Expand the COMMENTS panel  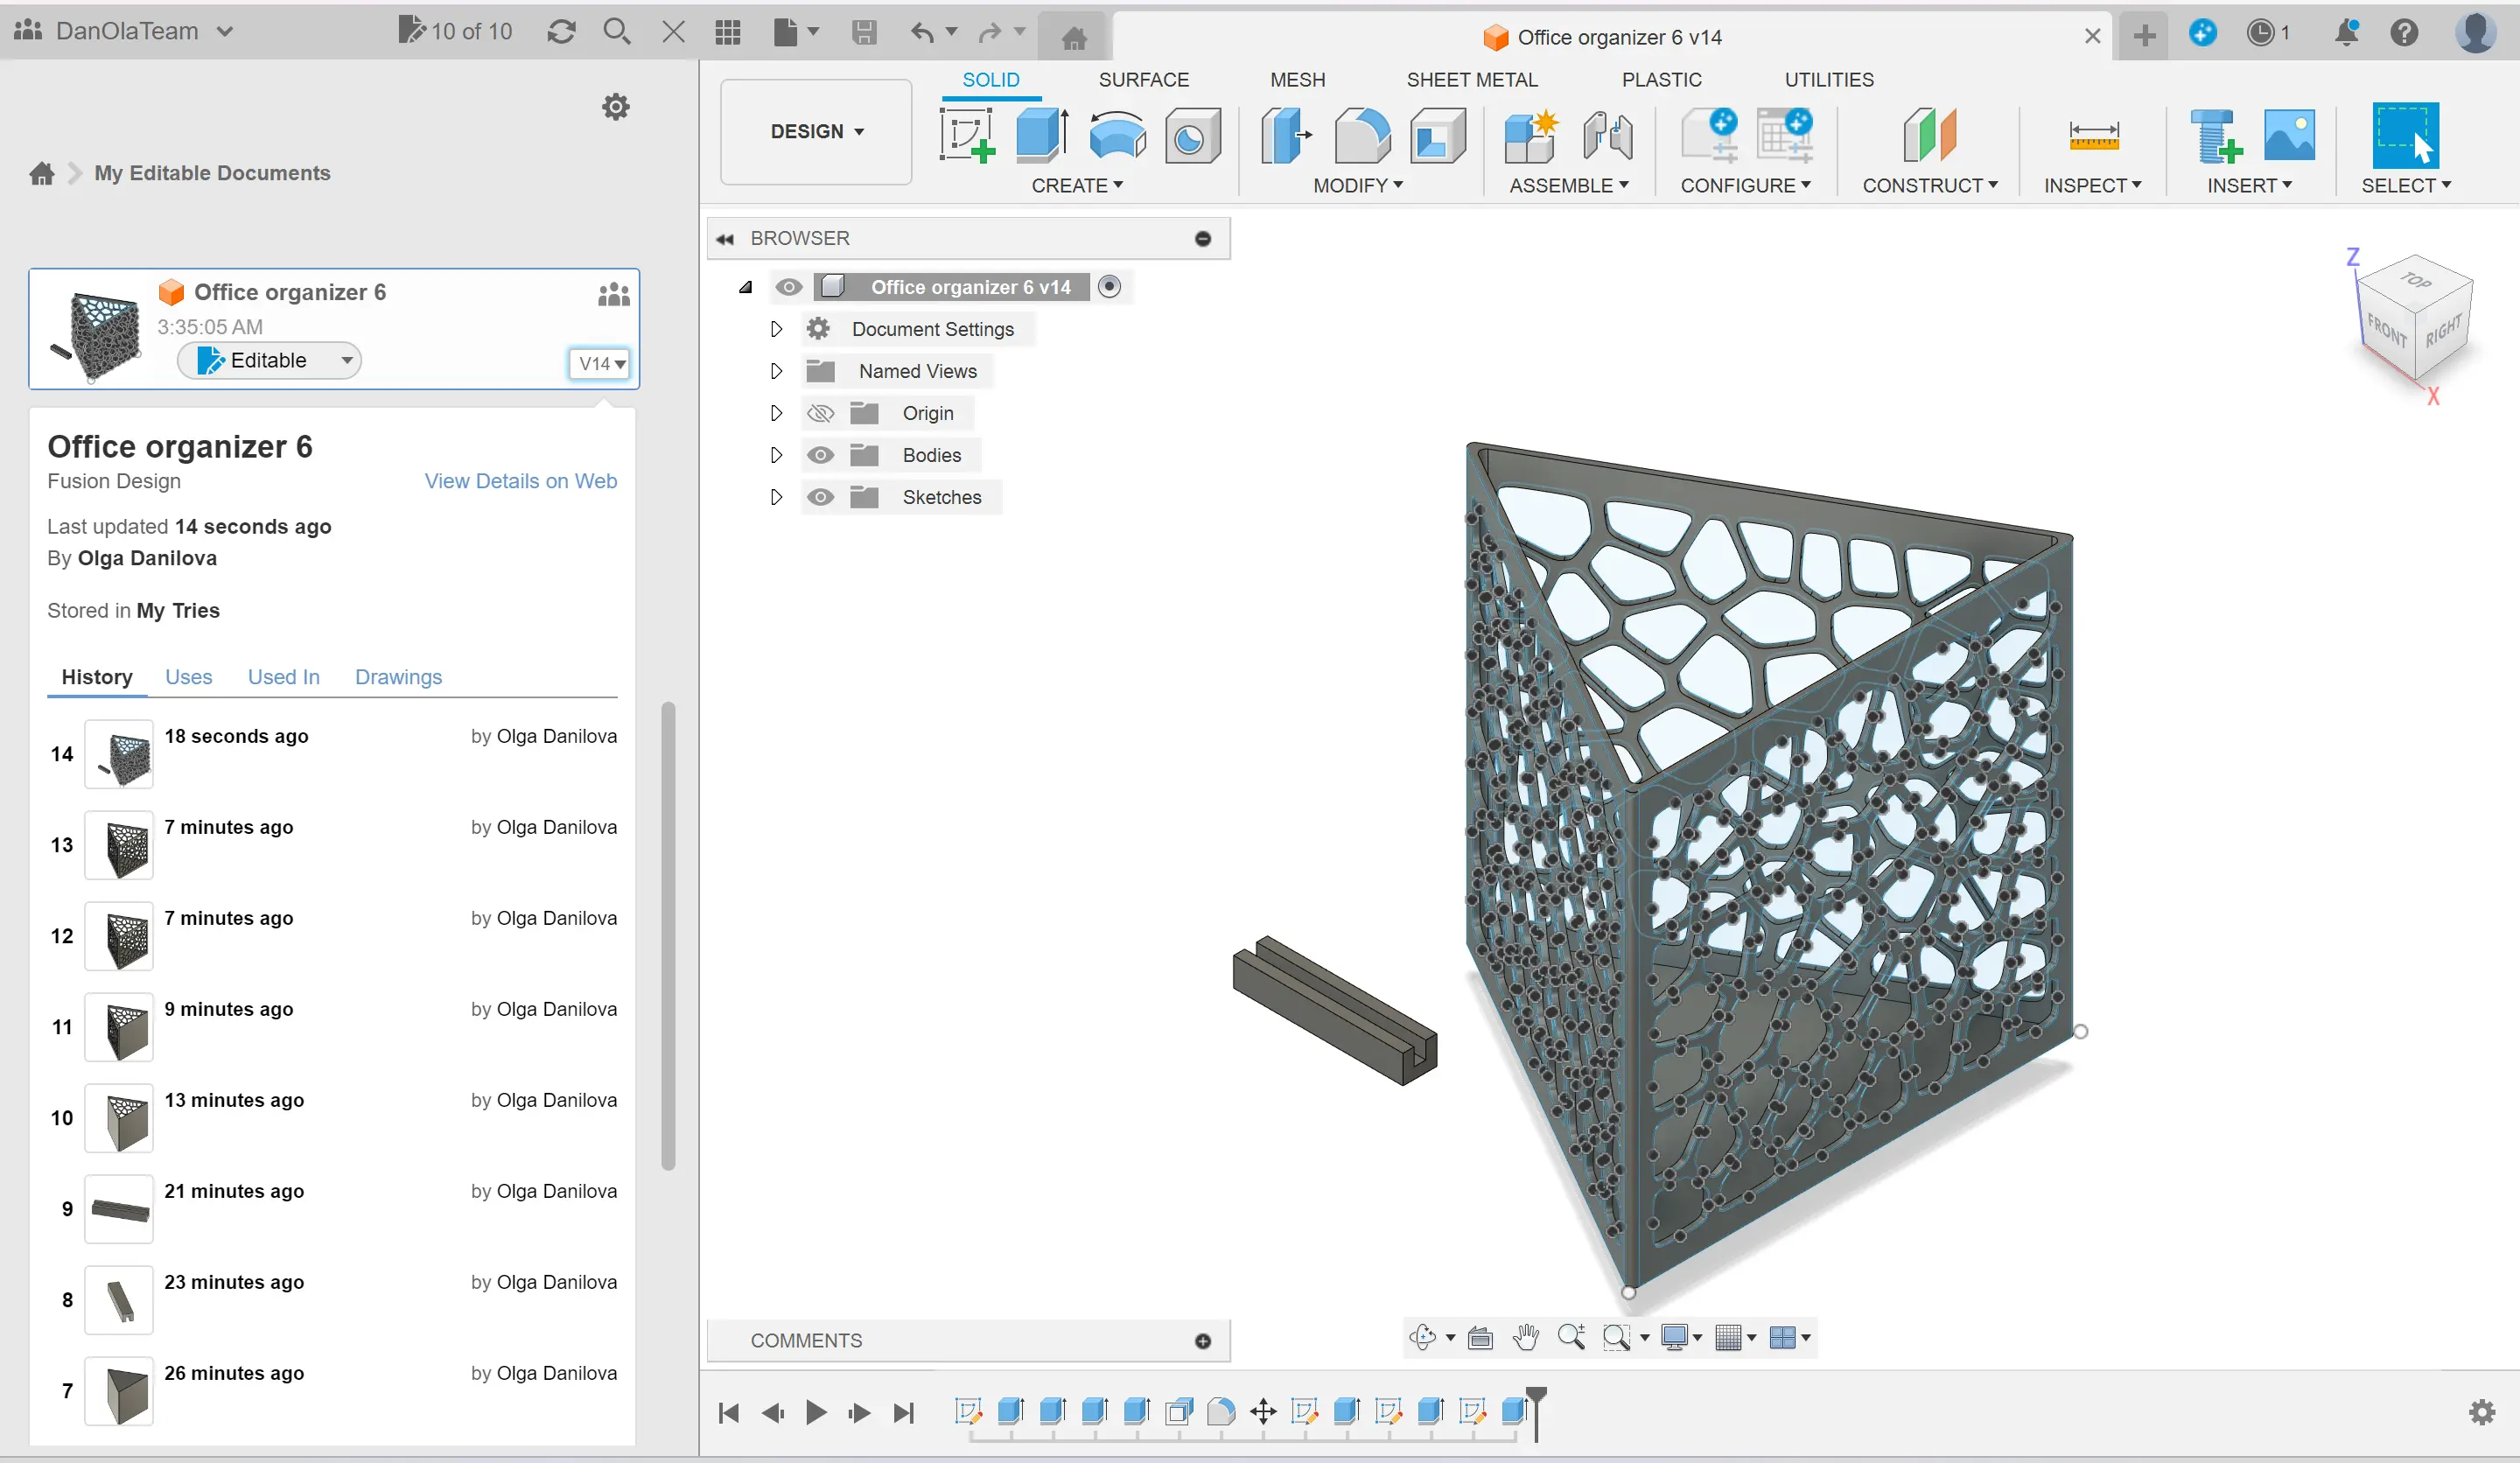tap(1203, 1341)
